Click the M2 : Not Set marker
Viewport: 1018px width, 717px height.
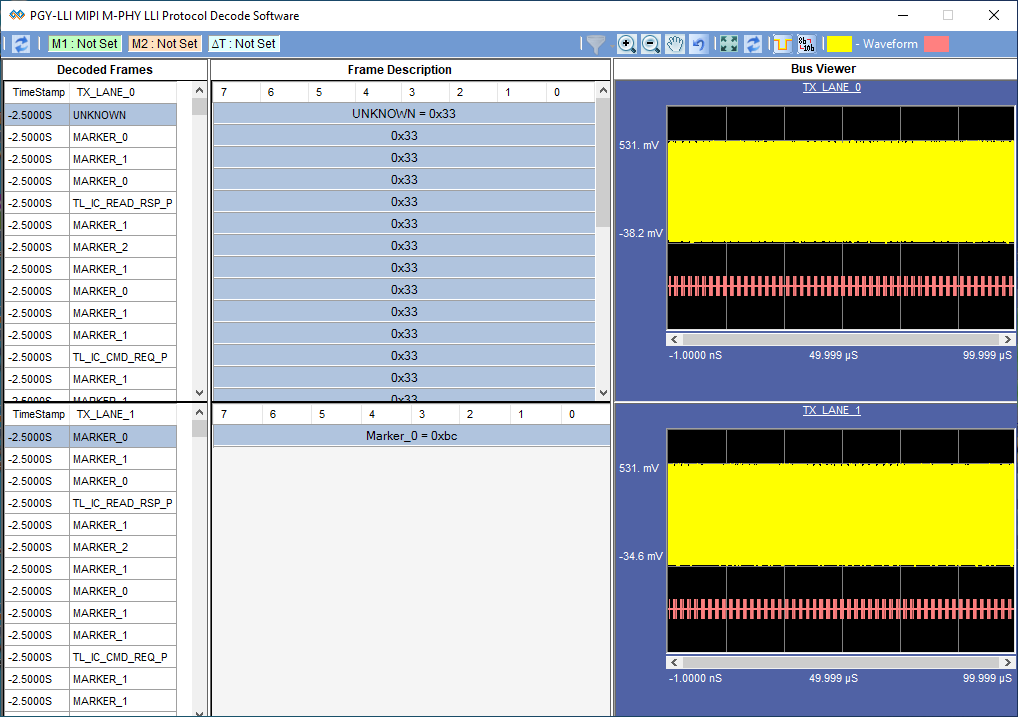tap(164, 44)
